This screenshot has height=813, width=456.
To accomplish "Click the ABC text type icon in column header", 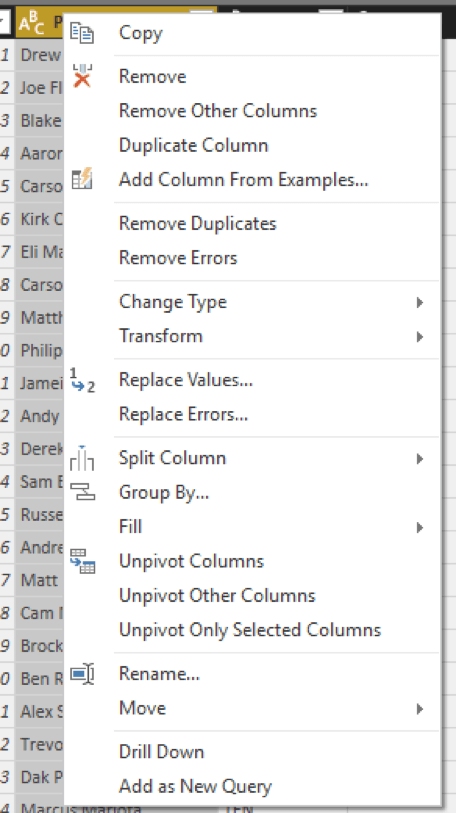I will pyautogui.click(x=32, y=23).
